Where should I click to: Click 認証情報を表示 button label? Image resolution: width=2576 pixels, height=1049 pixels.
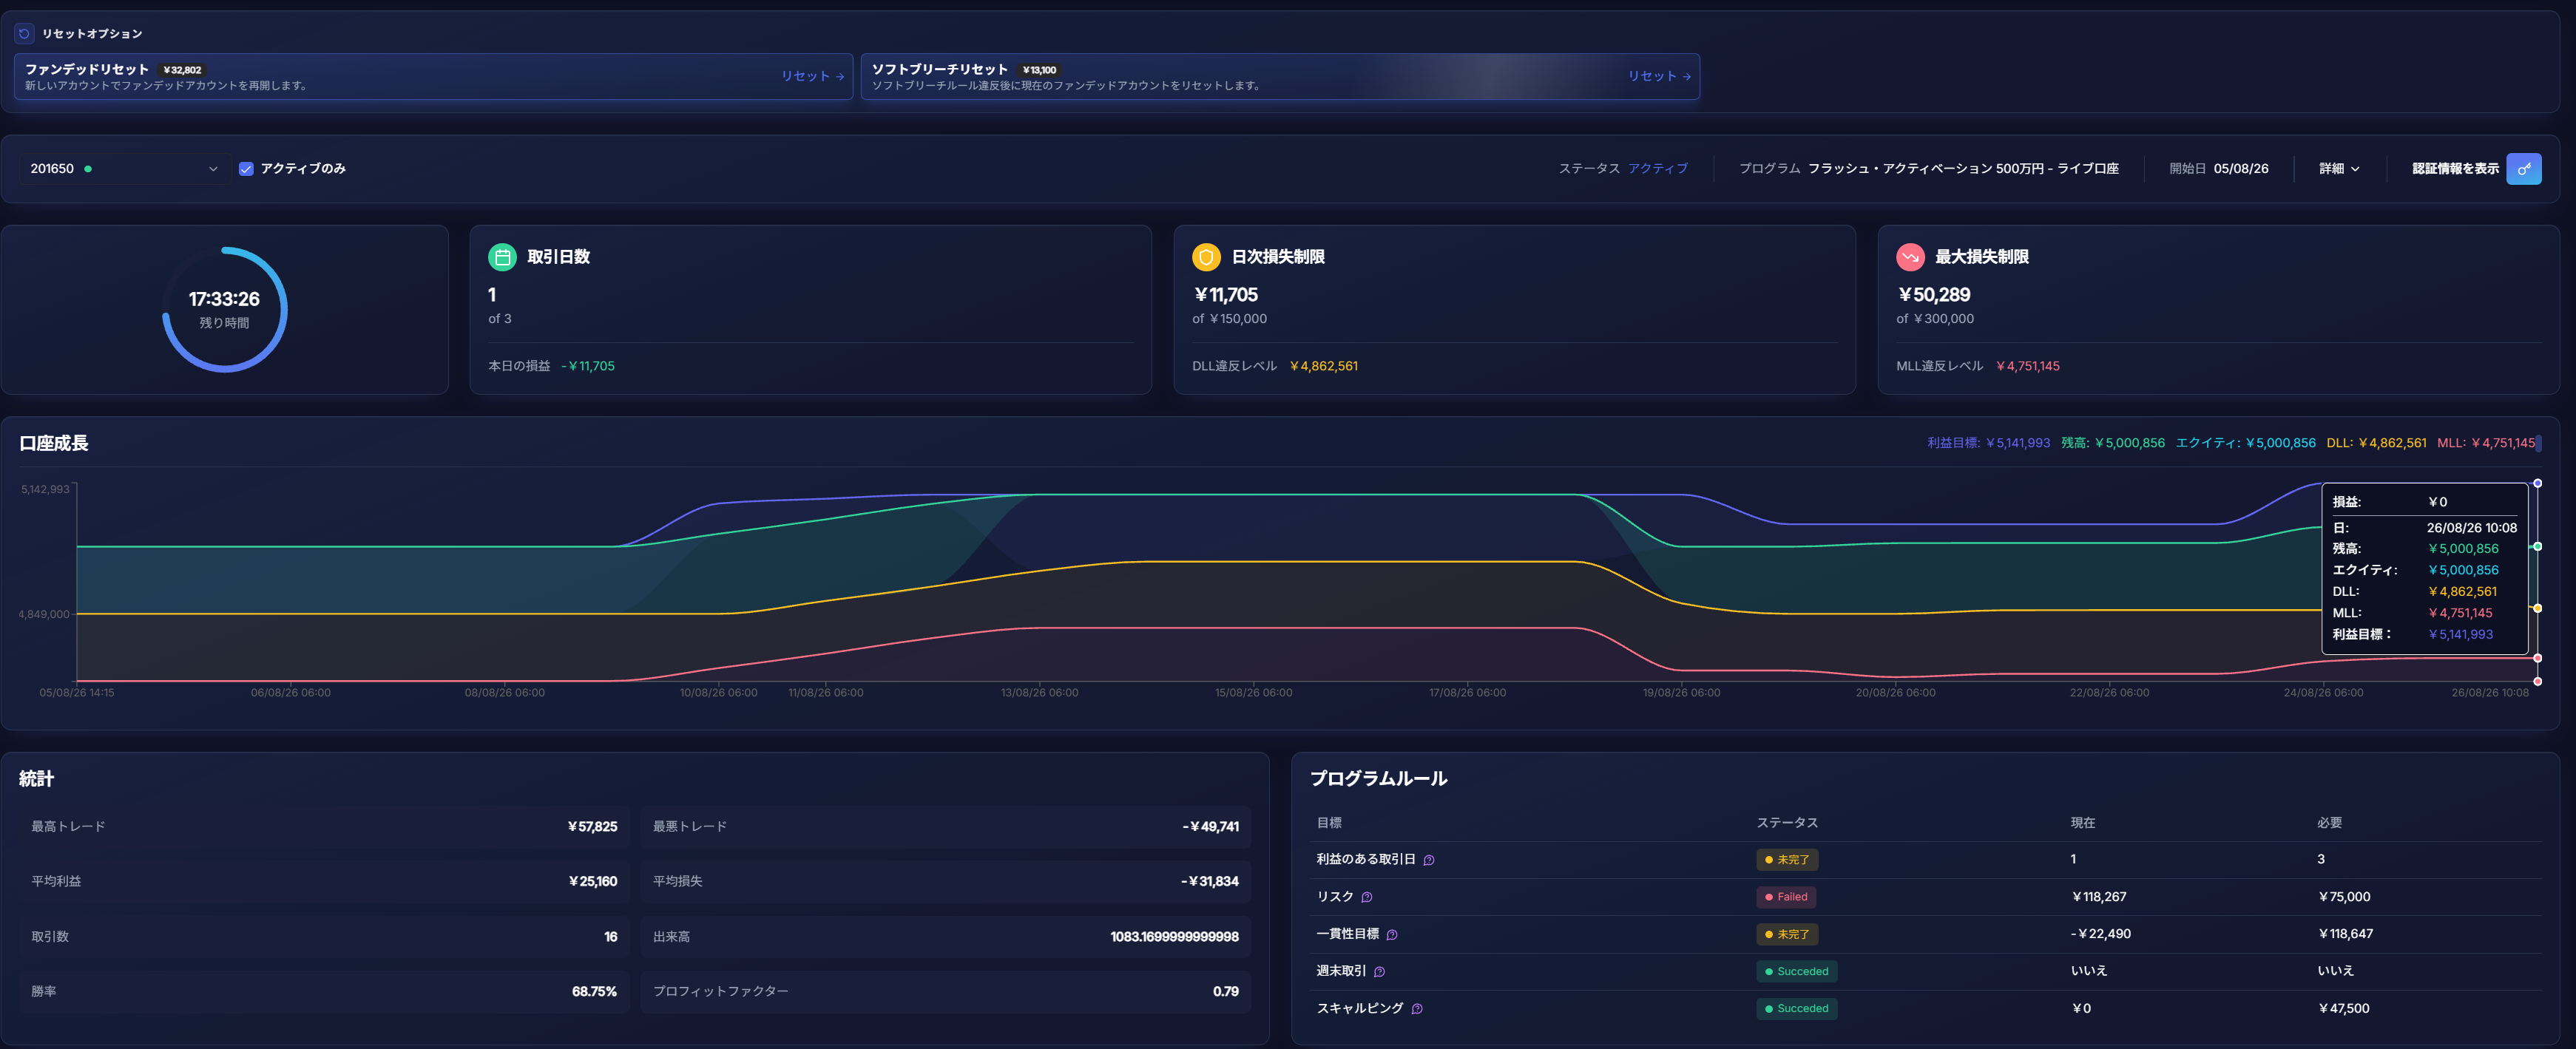pos(2455,169)
